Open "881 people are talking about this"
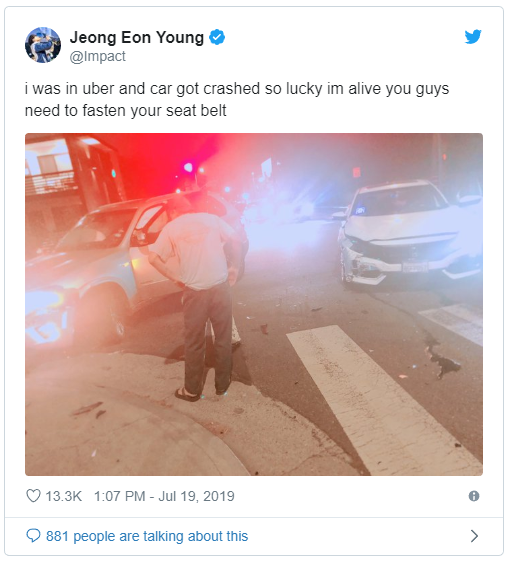 point(147,536)
